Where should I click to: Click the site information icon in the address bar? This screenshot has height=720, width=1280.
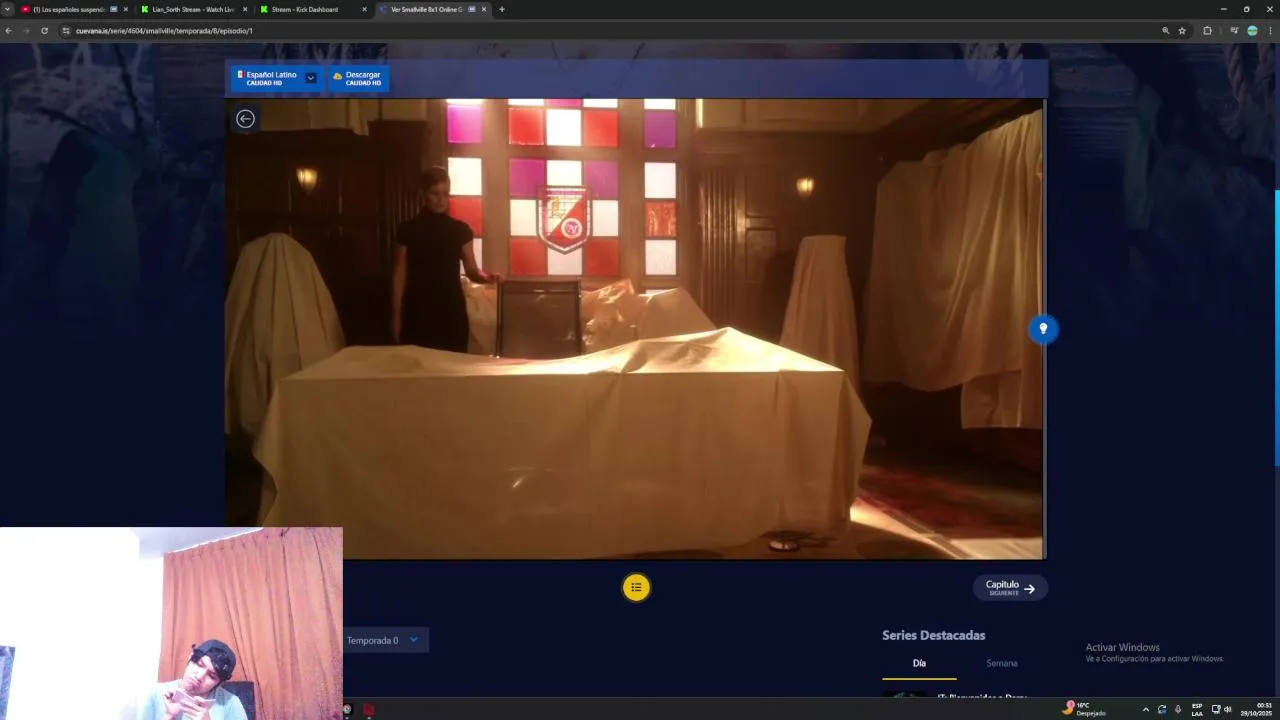click(66, 31)
